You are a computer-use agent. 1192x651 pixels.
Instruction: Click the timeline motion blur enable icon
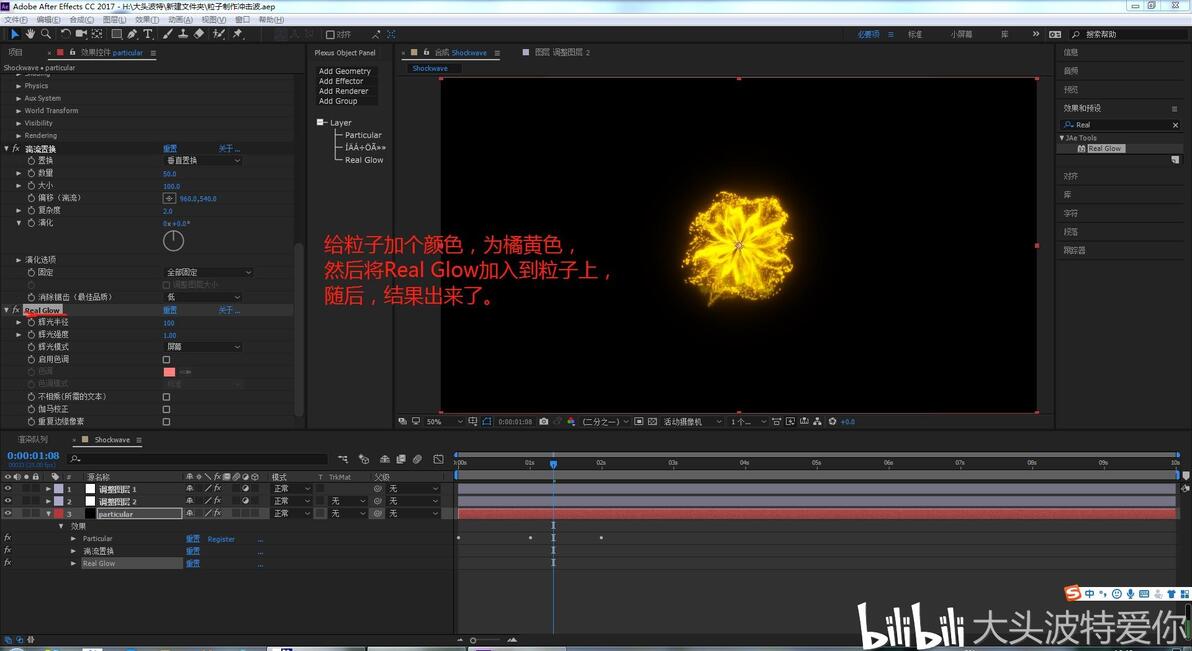tap(417, 459)
